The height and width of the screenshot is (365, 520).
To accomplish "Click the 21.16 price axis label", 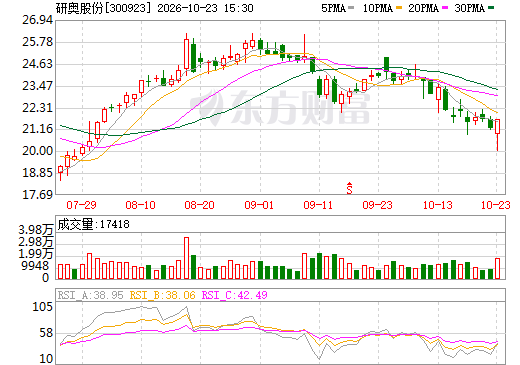I will point(38,129).
